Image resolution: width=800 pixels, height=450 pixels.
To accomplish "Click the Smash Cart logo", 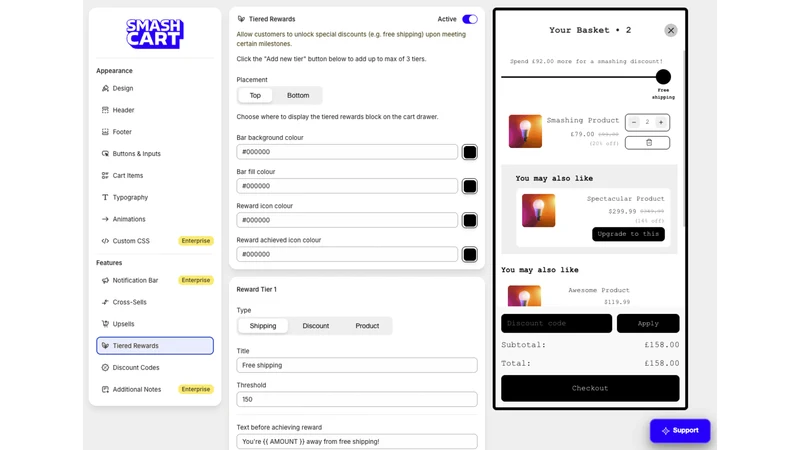I will [x=155, y=34].
